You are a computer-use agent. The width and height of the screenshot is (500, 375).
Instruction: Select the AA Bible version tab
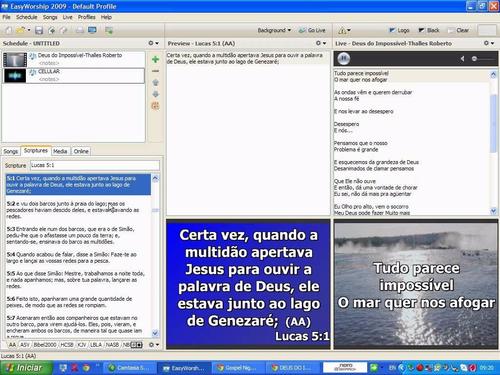click(x=12, y=345)
